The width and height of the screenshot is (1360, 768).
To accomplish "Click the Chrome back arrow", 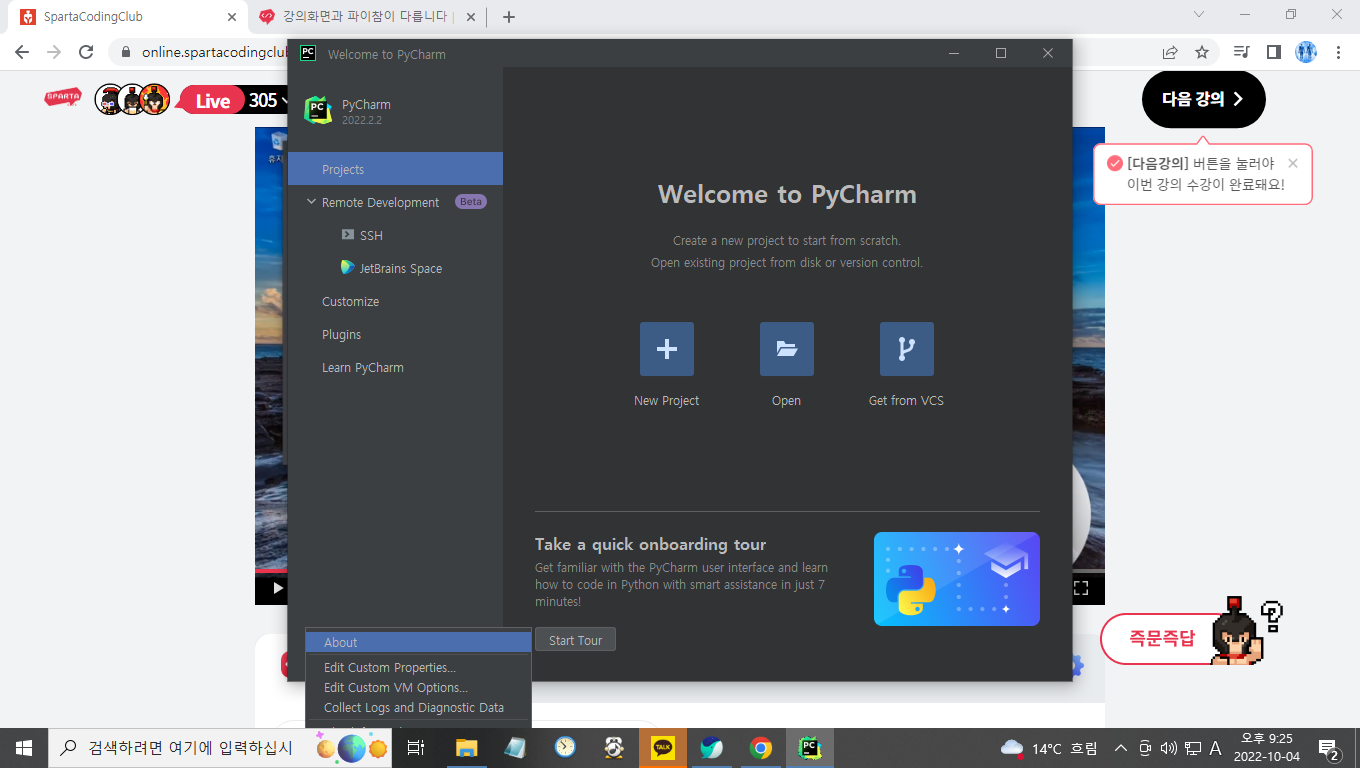I will 22,52.
